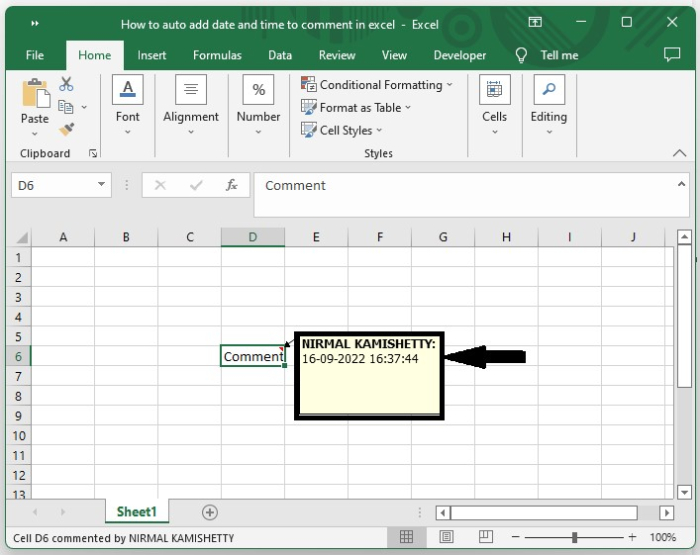Open the File menu
The width and height of the screenshot is (700, 555).
click(x=34, y=55)
